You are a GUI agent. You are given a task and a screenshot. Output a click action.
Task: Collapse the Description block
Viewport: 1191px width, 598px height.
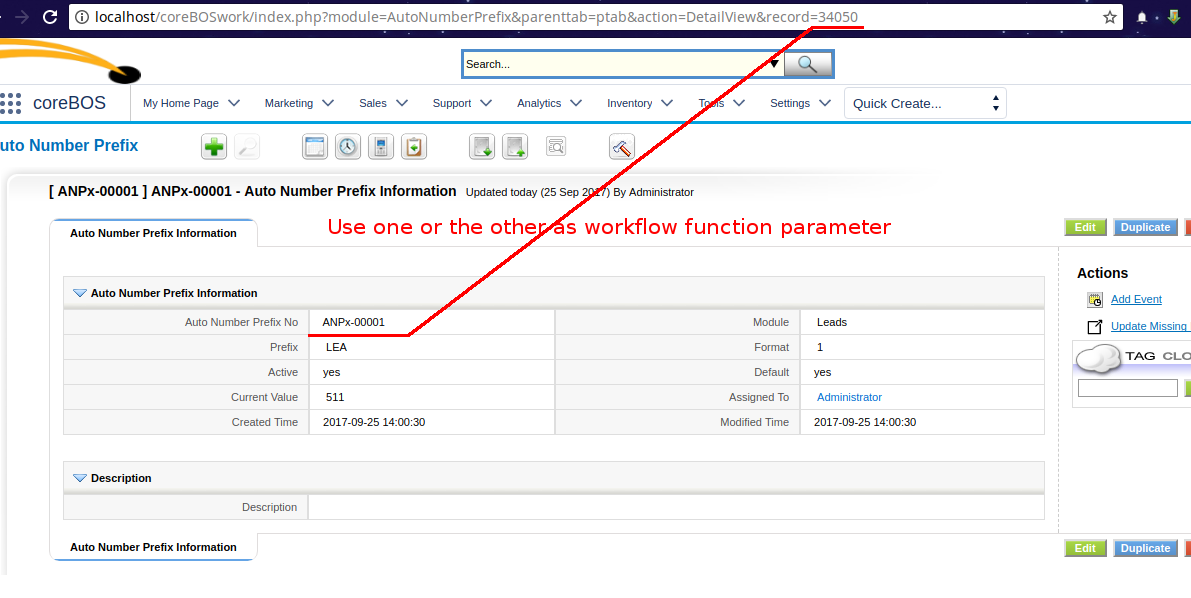pyautogui.click(x=80, y=478)
